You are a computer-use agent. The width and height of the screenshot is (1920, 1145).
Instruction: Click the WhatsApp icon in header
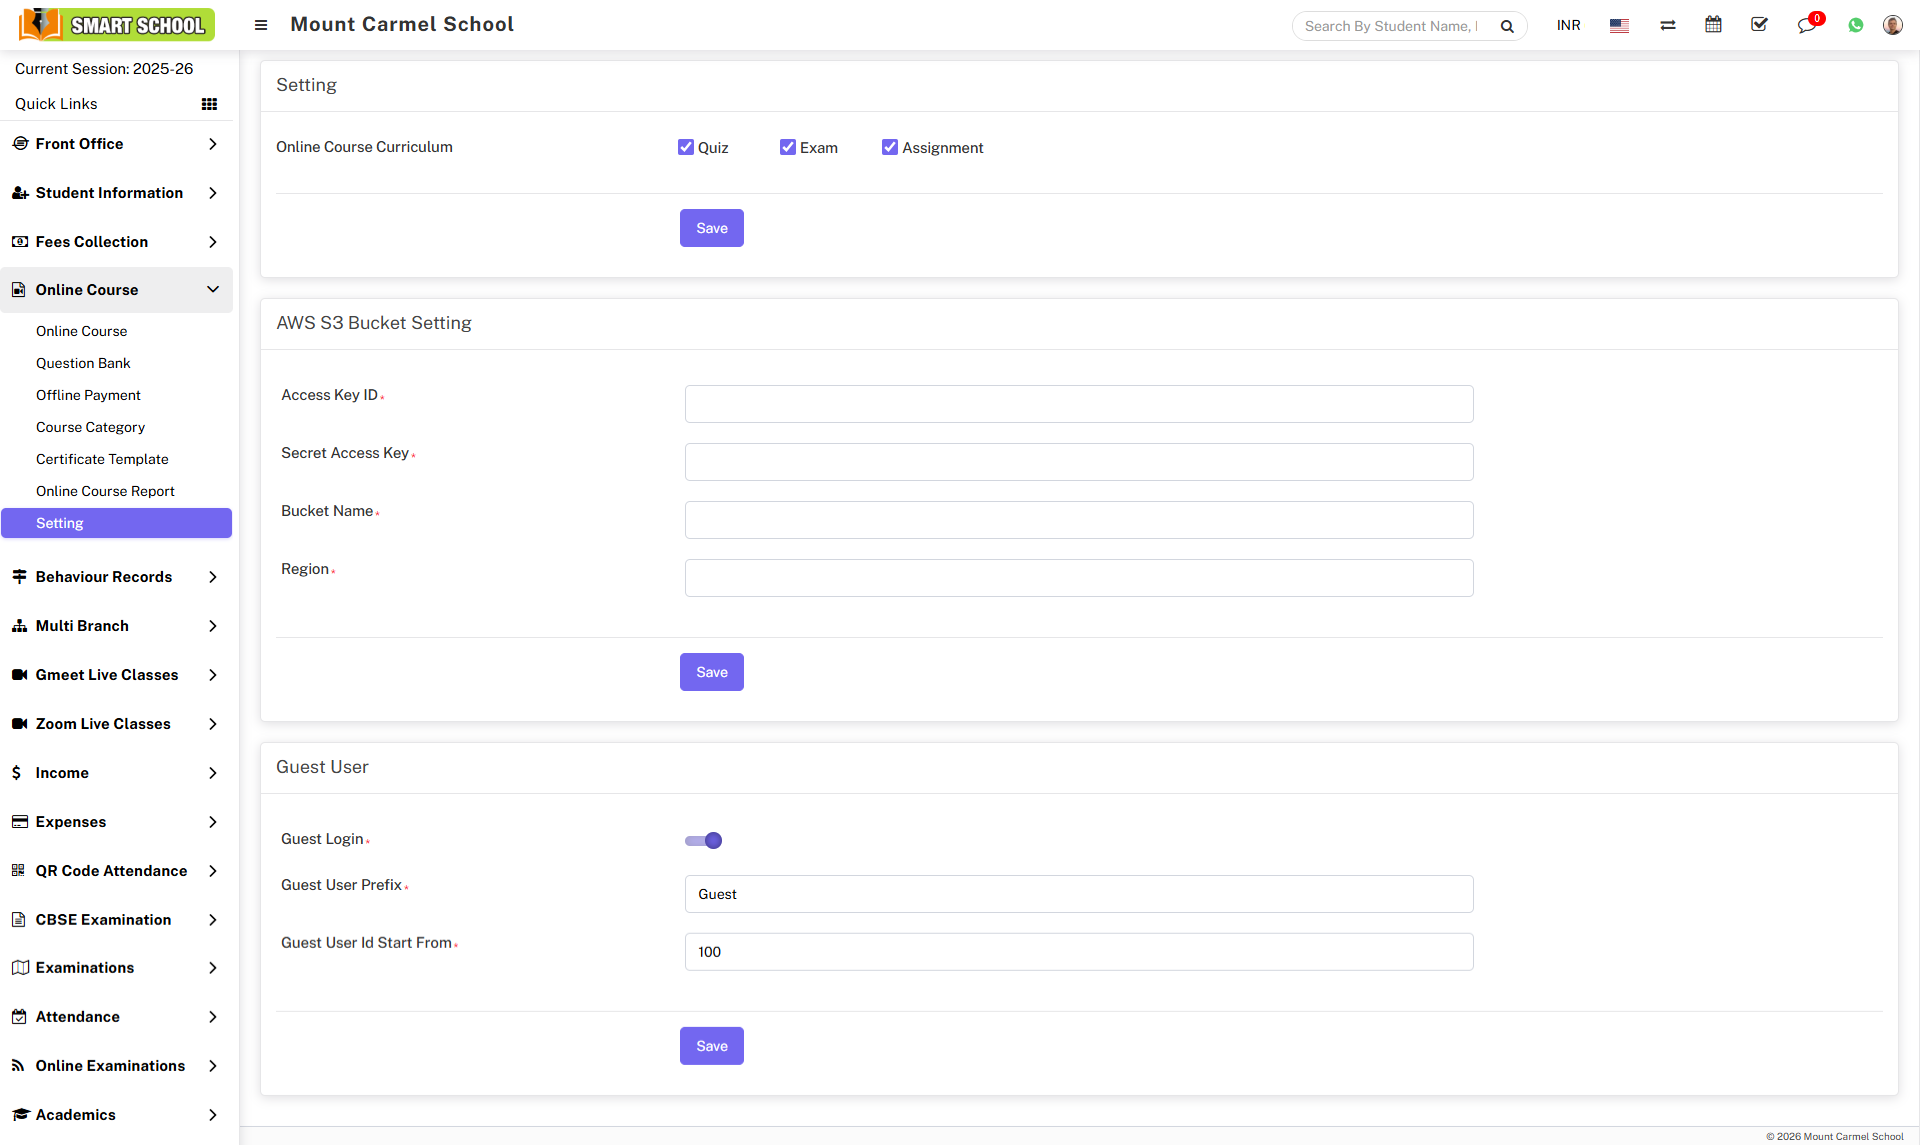(x=1856, y=25)
